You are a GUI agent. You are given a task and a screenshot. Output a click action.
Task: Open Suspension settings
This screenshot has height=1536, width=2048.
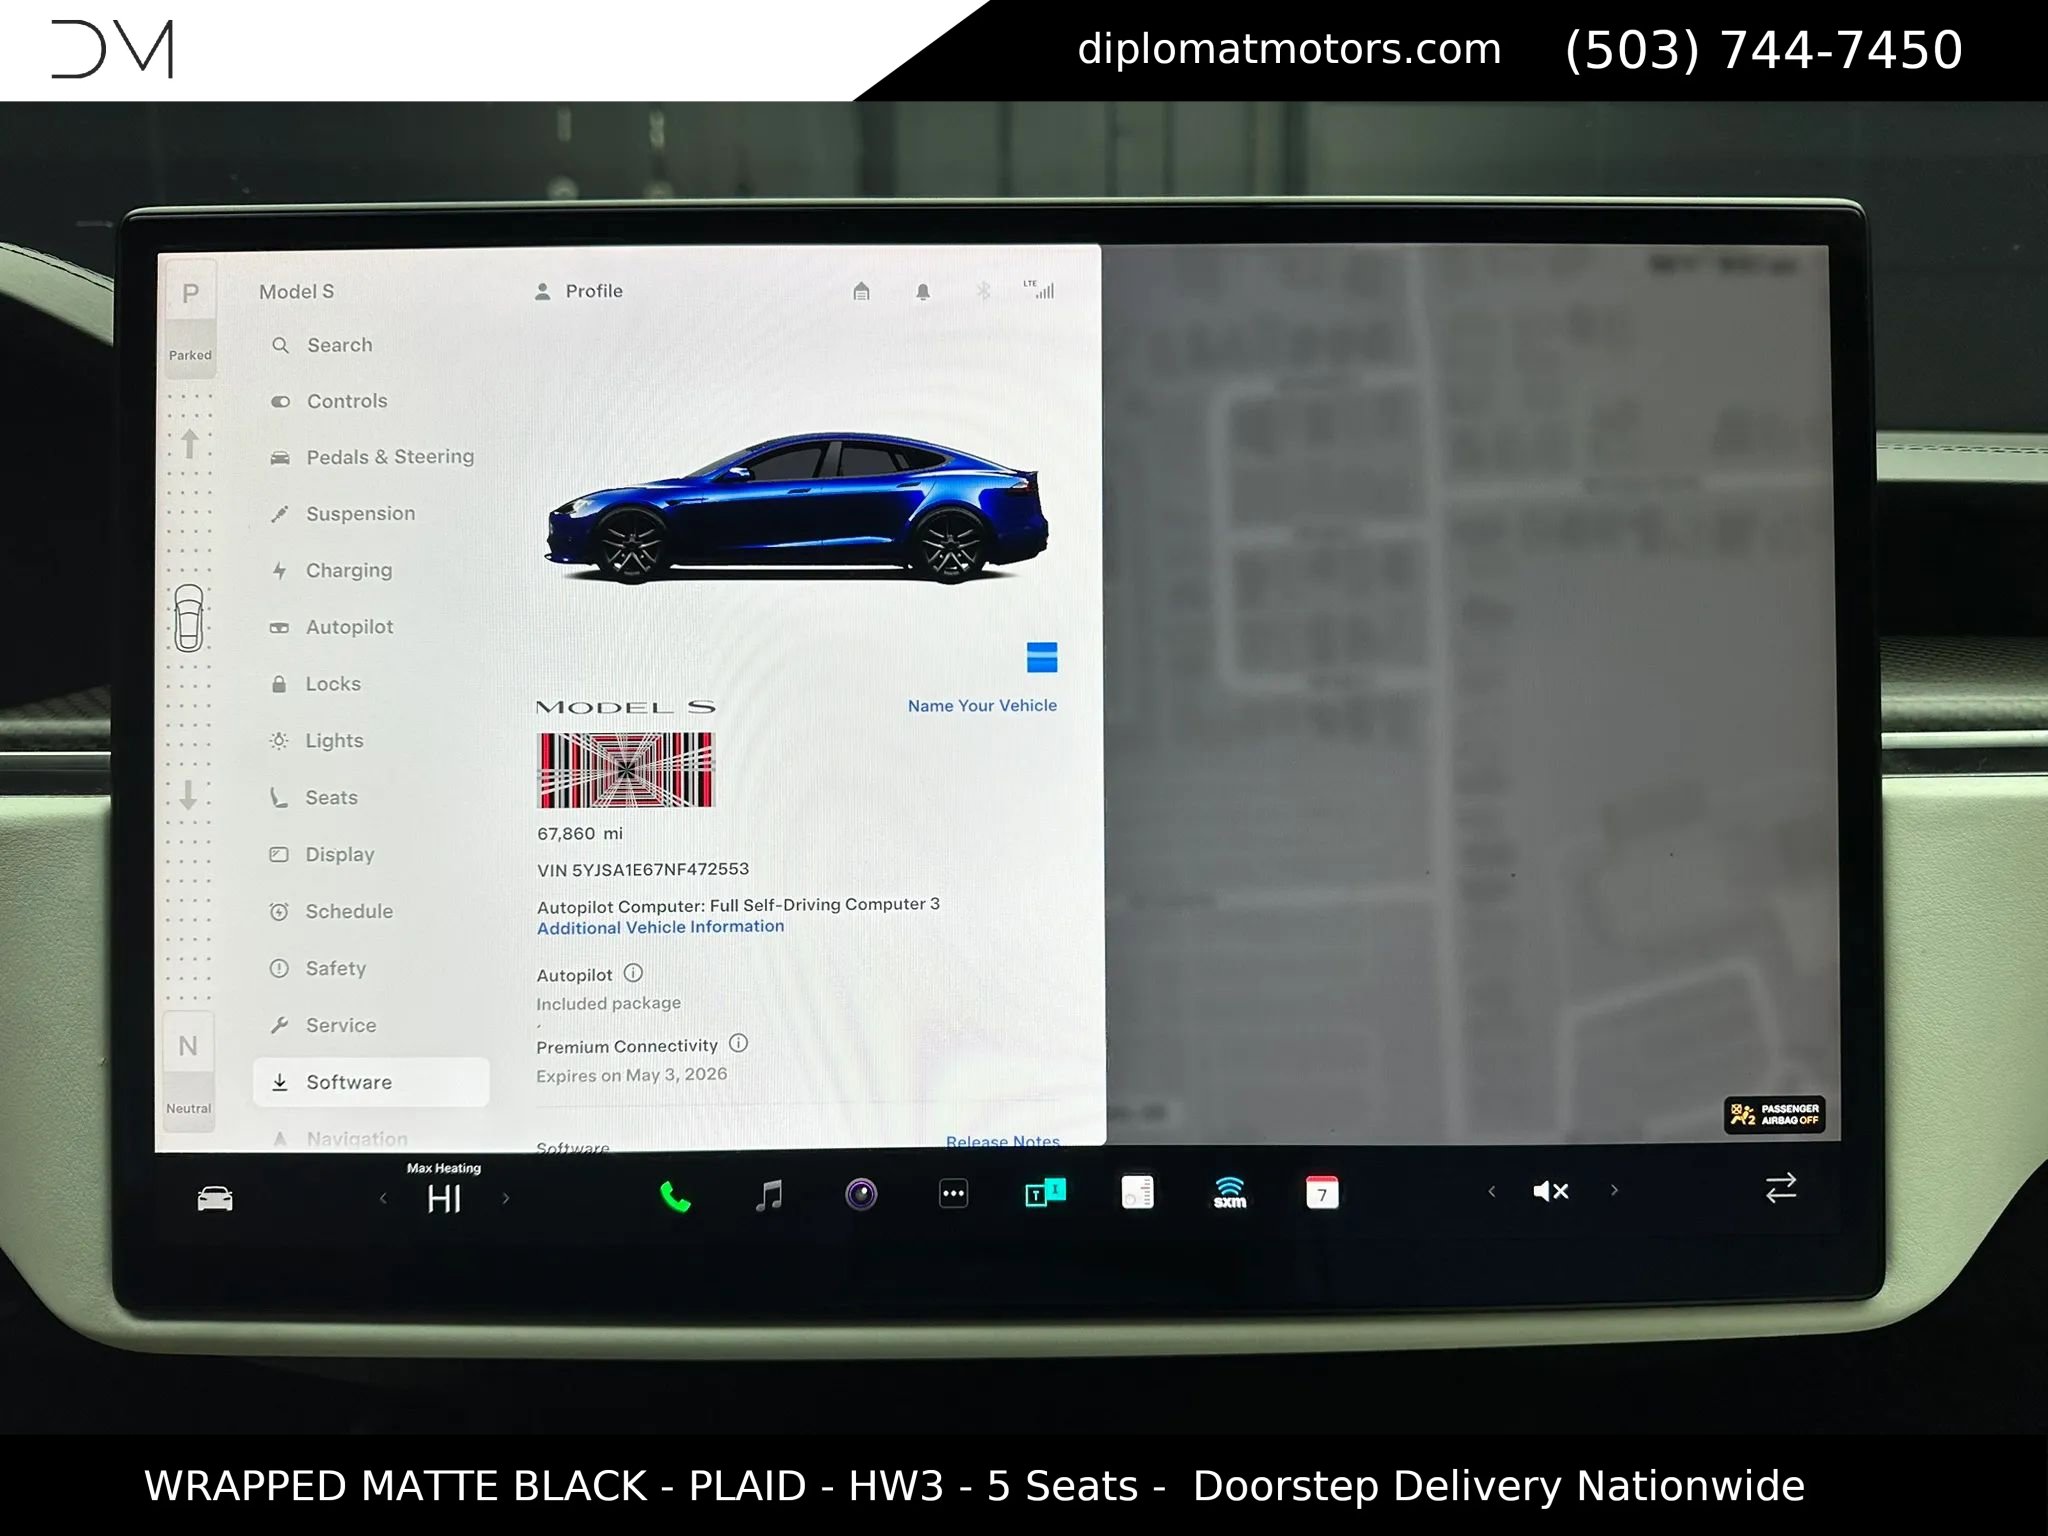click(343, 513)
